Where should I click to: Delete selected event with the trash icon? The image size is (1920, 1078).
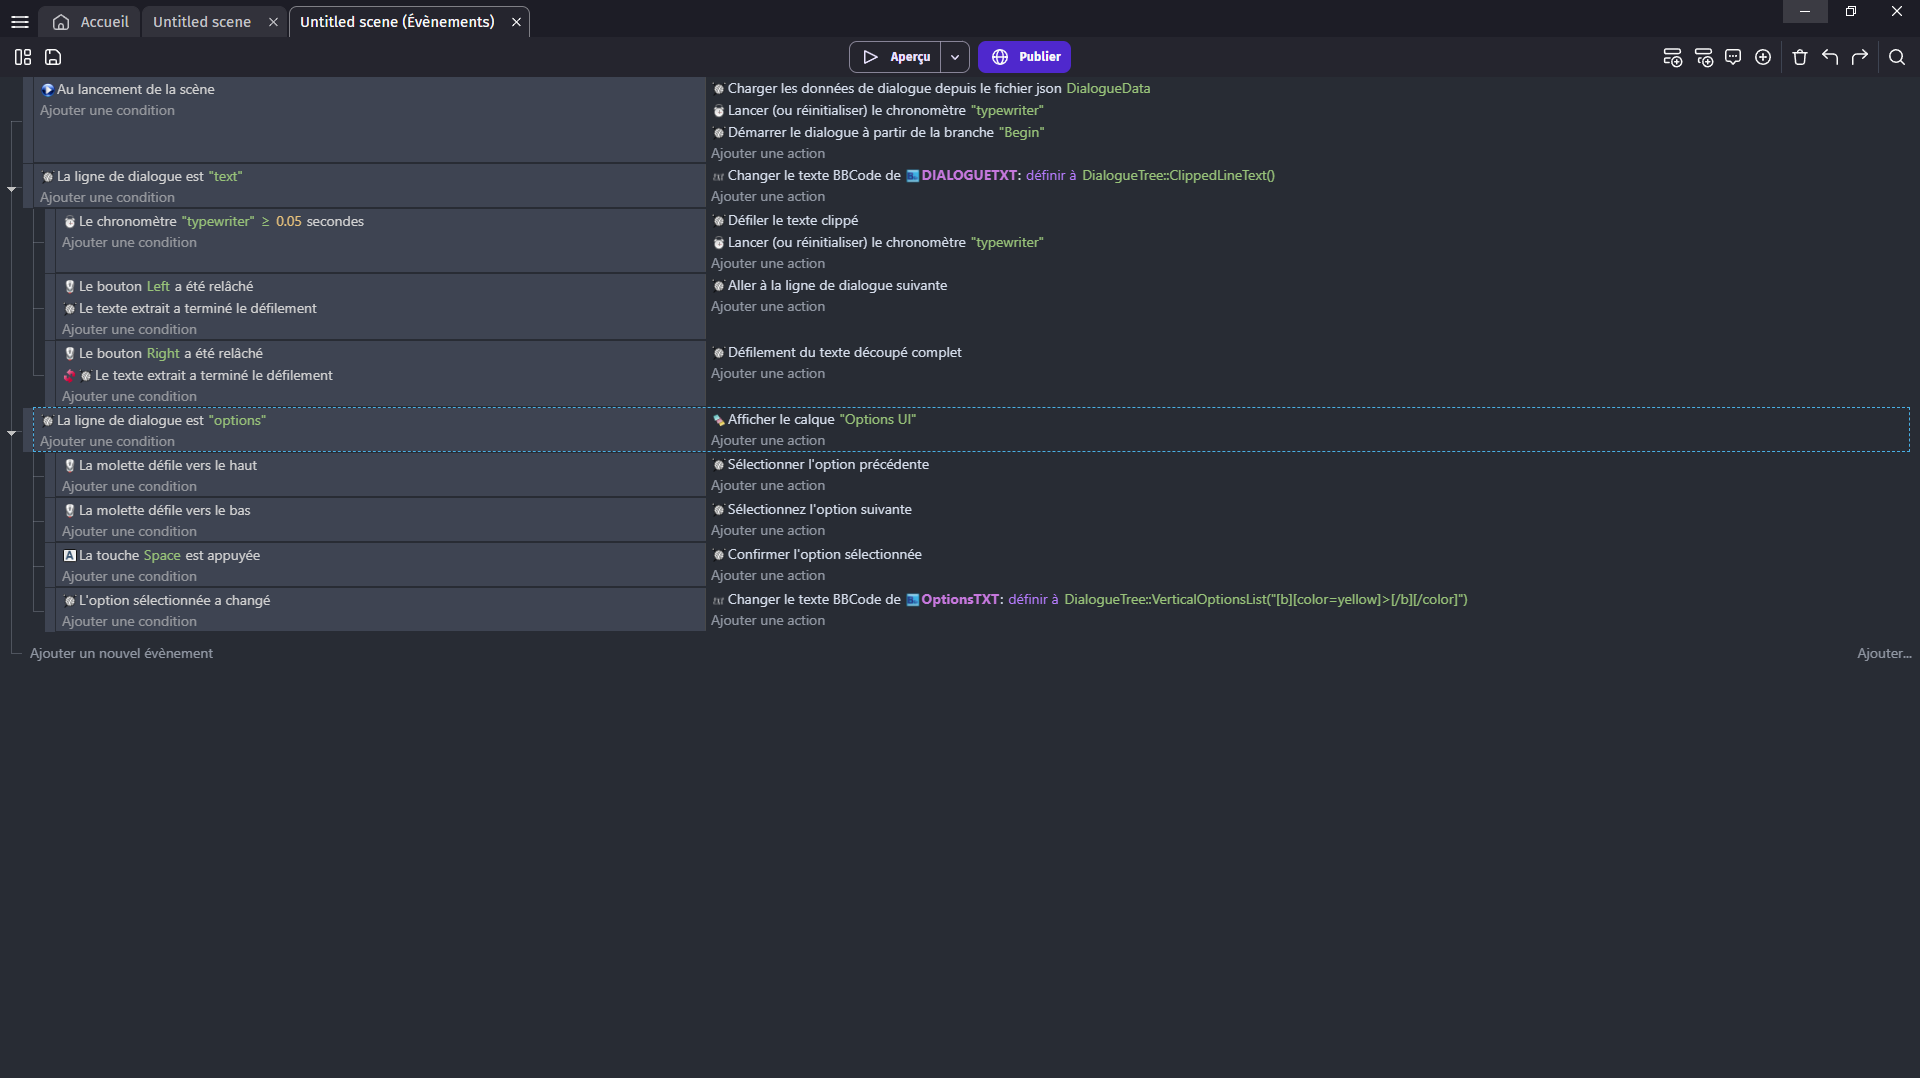(x=1799, y=57)
